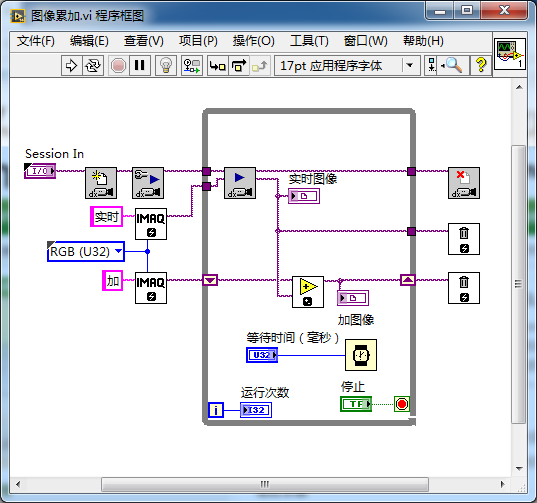The image size is (537, 503).
Task: Open the 文件(F) menu
Action: point(36,41)
